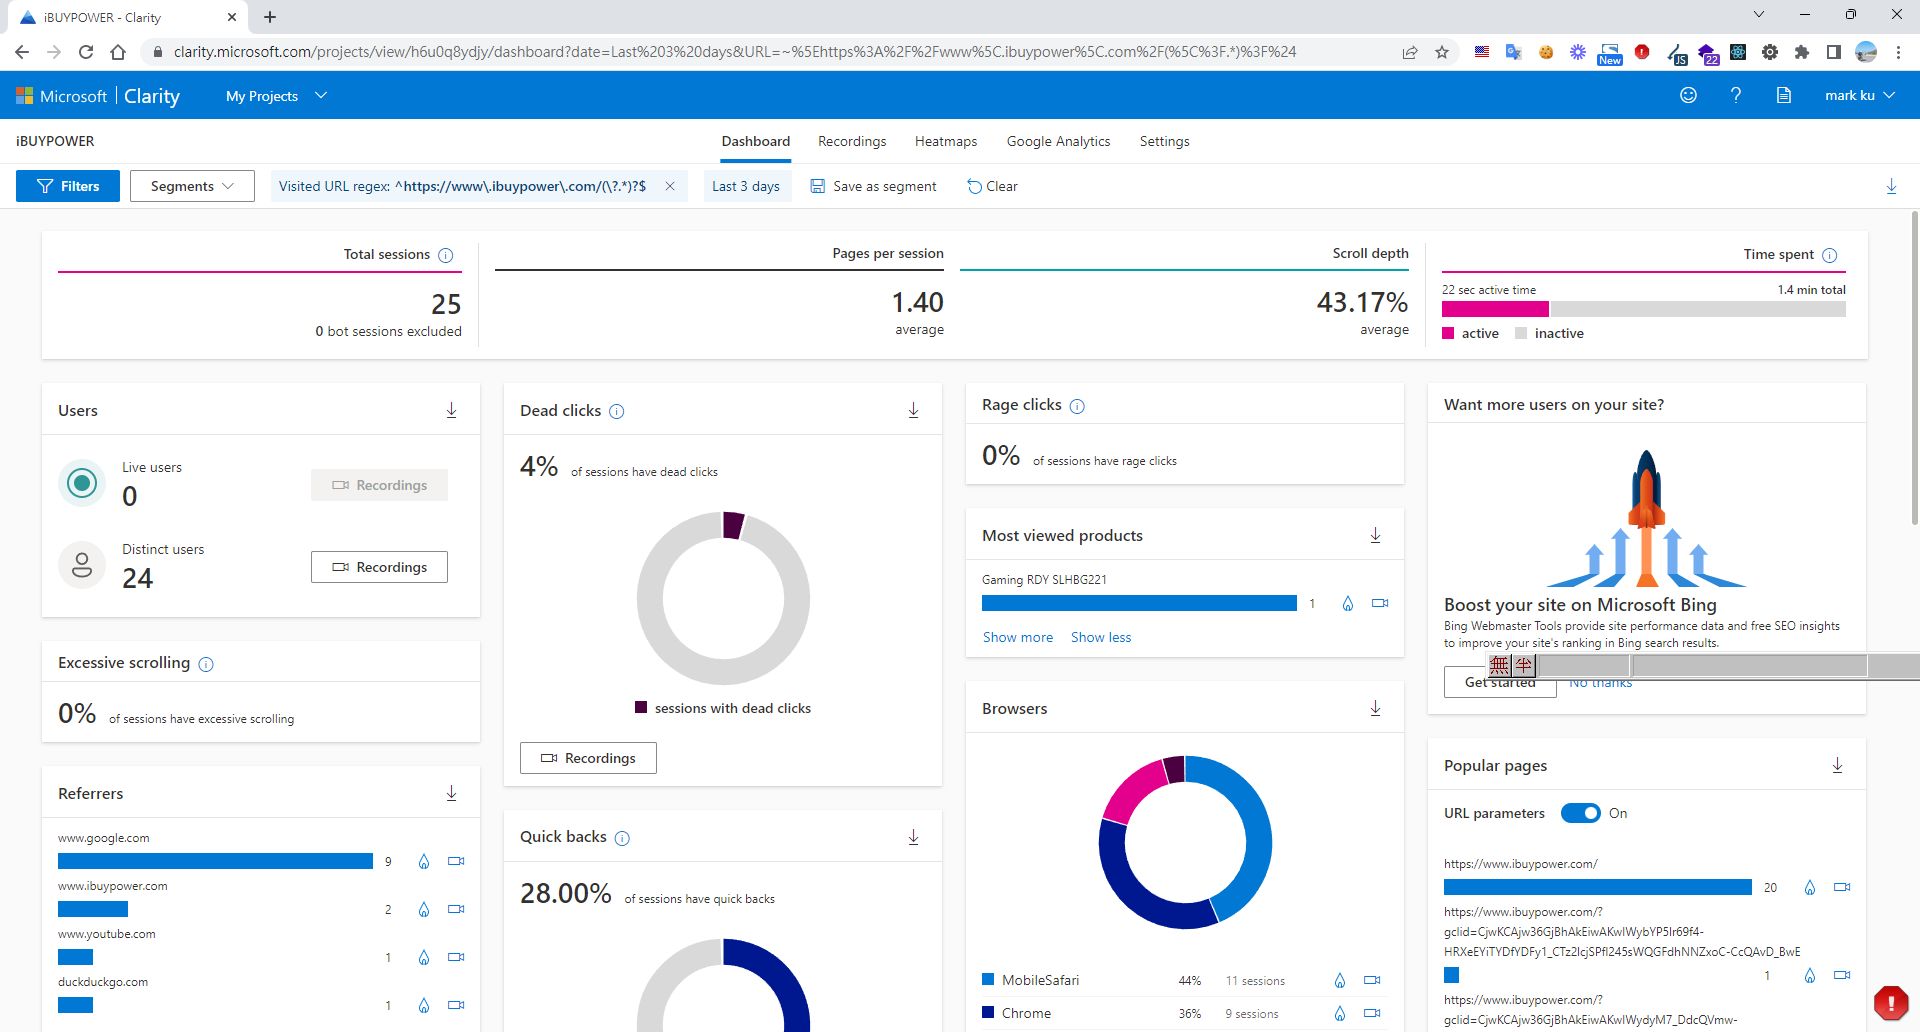Remove the Visited URL regex filter
This screenshot has width=1920, height=1032.
coord(670,186)
